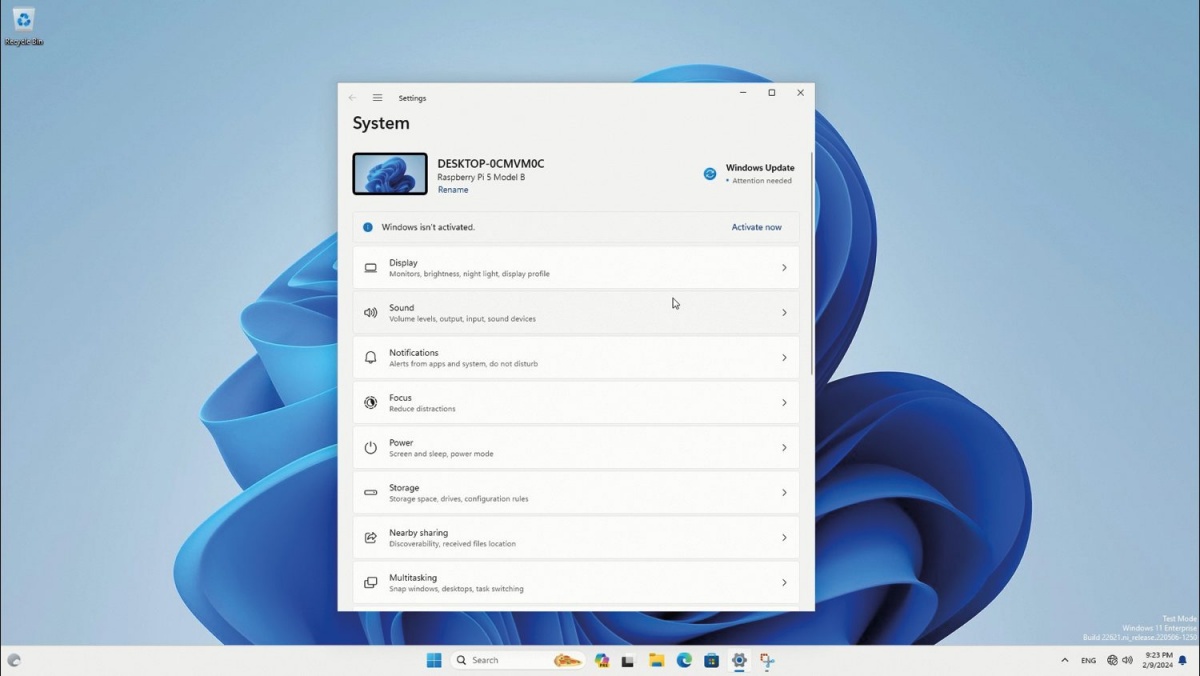Image resolution: width=1200 pixels, height=676 pixels.
Task: Click the network globe tray icon
Action: pos(1112,660)
